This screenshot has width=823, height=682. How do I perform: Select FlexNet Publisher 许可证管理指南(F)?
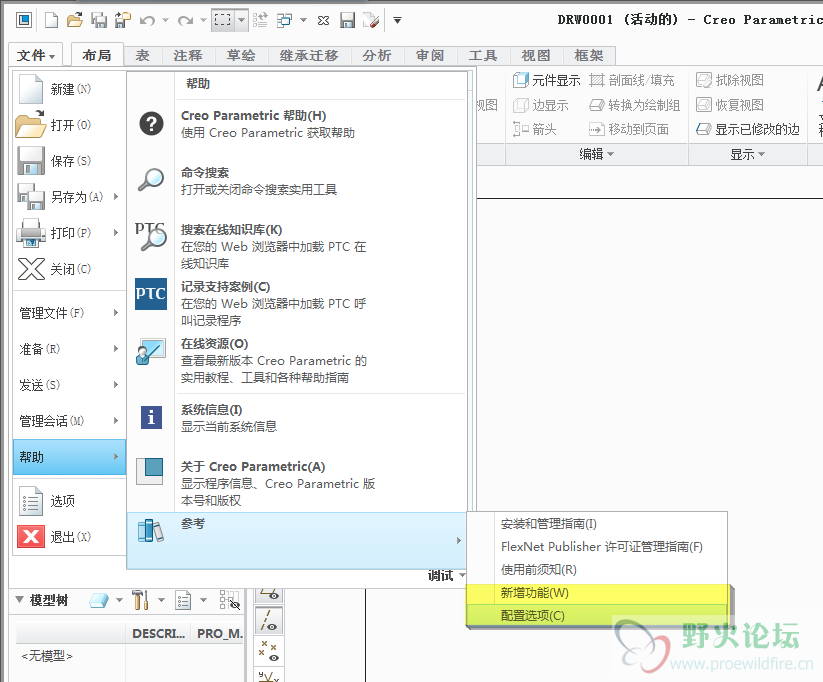pyautogui.click(x=597, y=547)
